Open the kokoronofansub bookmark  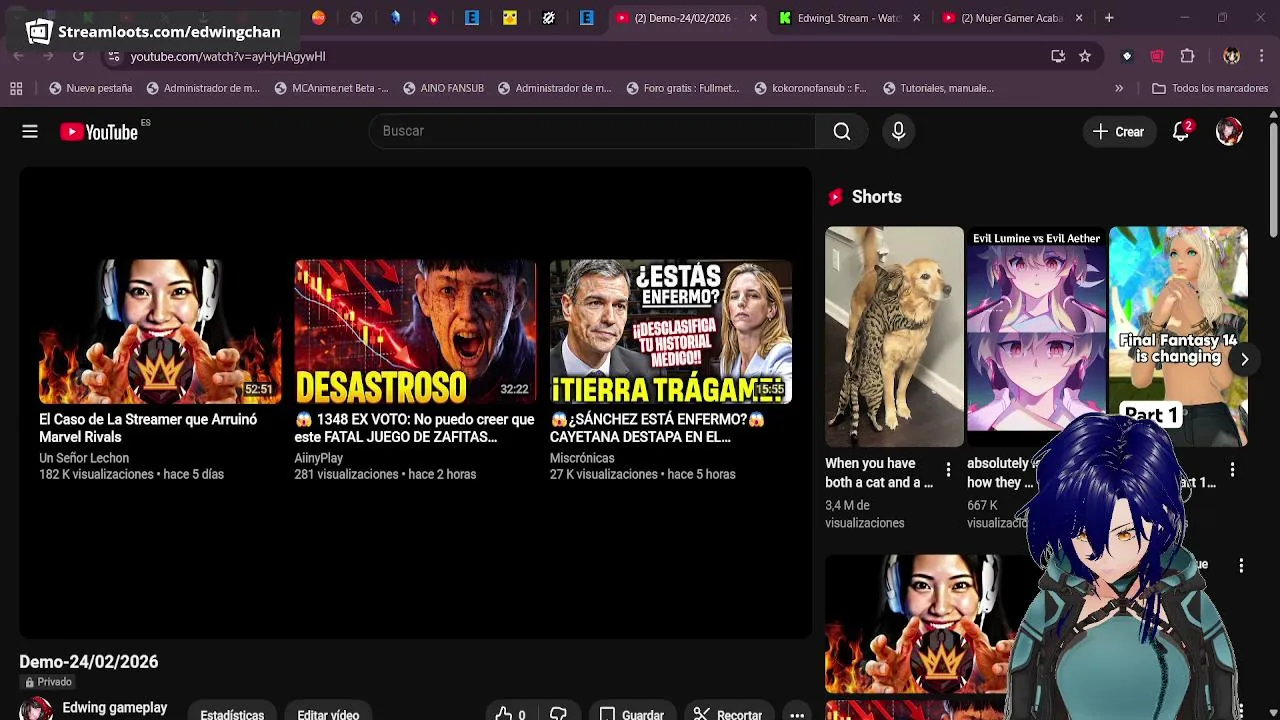810,88
